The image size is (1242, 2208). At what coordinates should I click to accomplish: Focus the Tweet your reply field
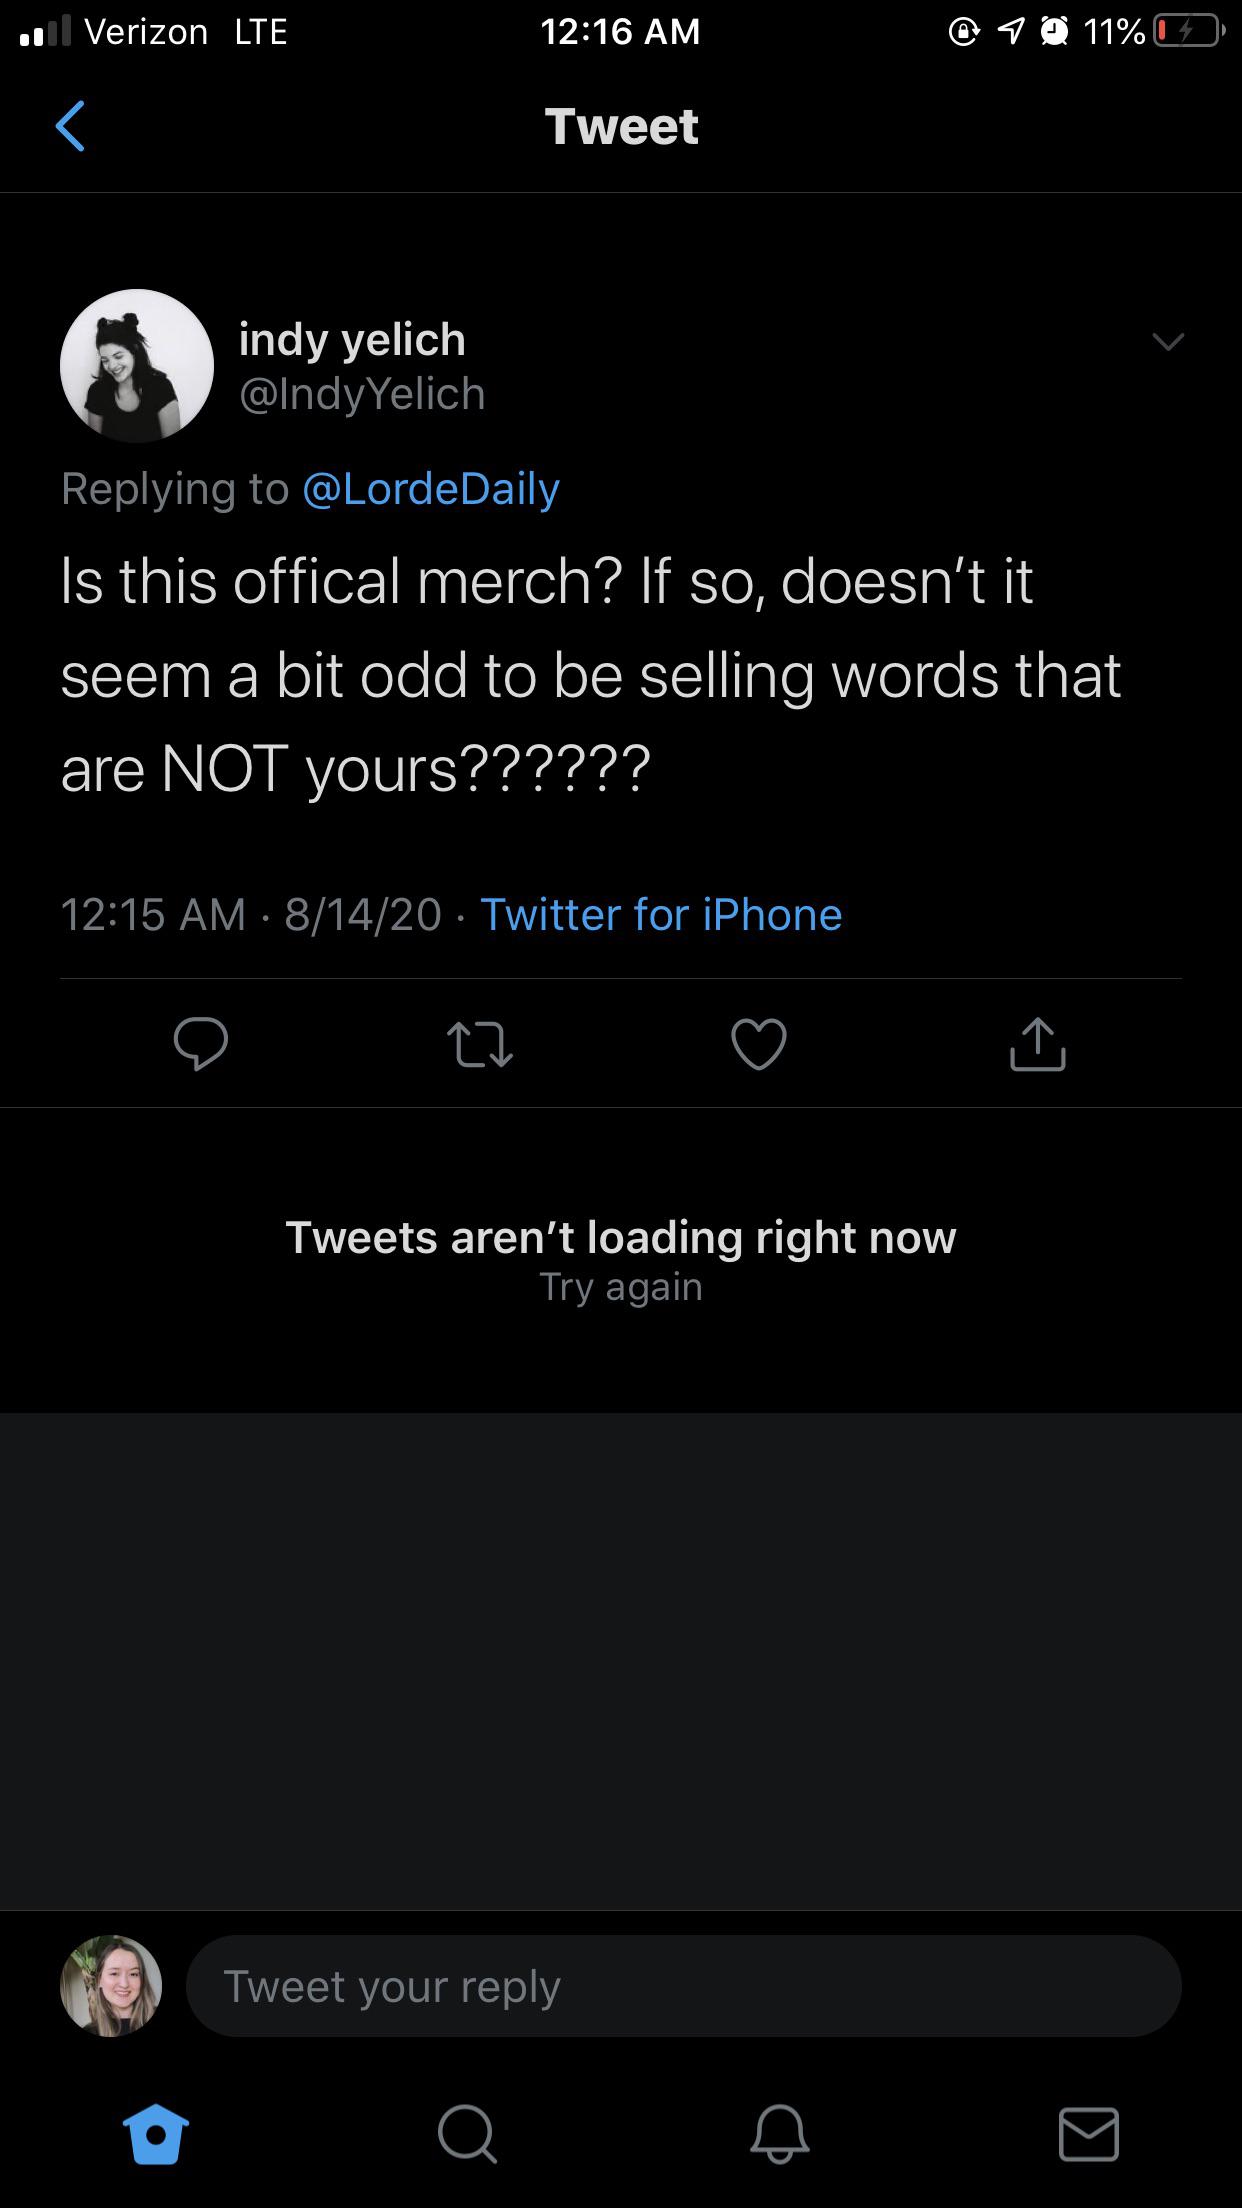[x=683, y=1986]
